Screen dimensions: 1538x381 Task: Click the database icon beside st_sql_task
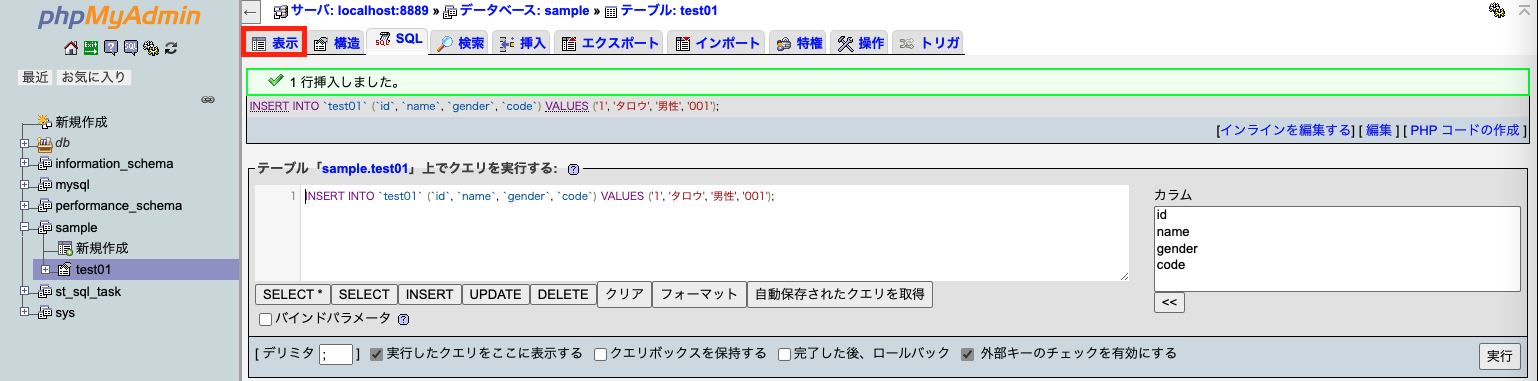(45, 291)
